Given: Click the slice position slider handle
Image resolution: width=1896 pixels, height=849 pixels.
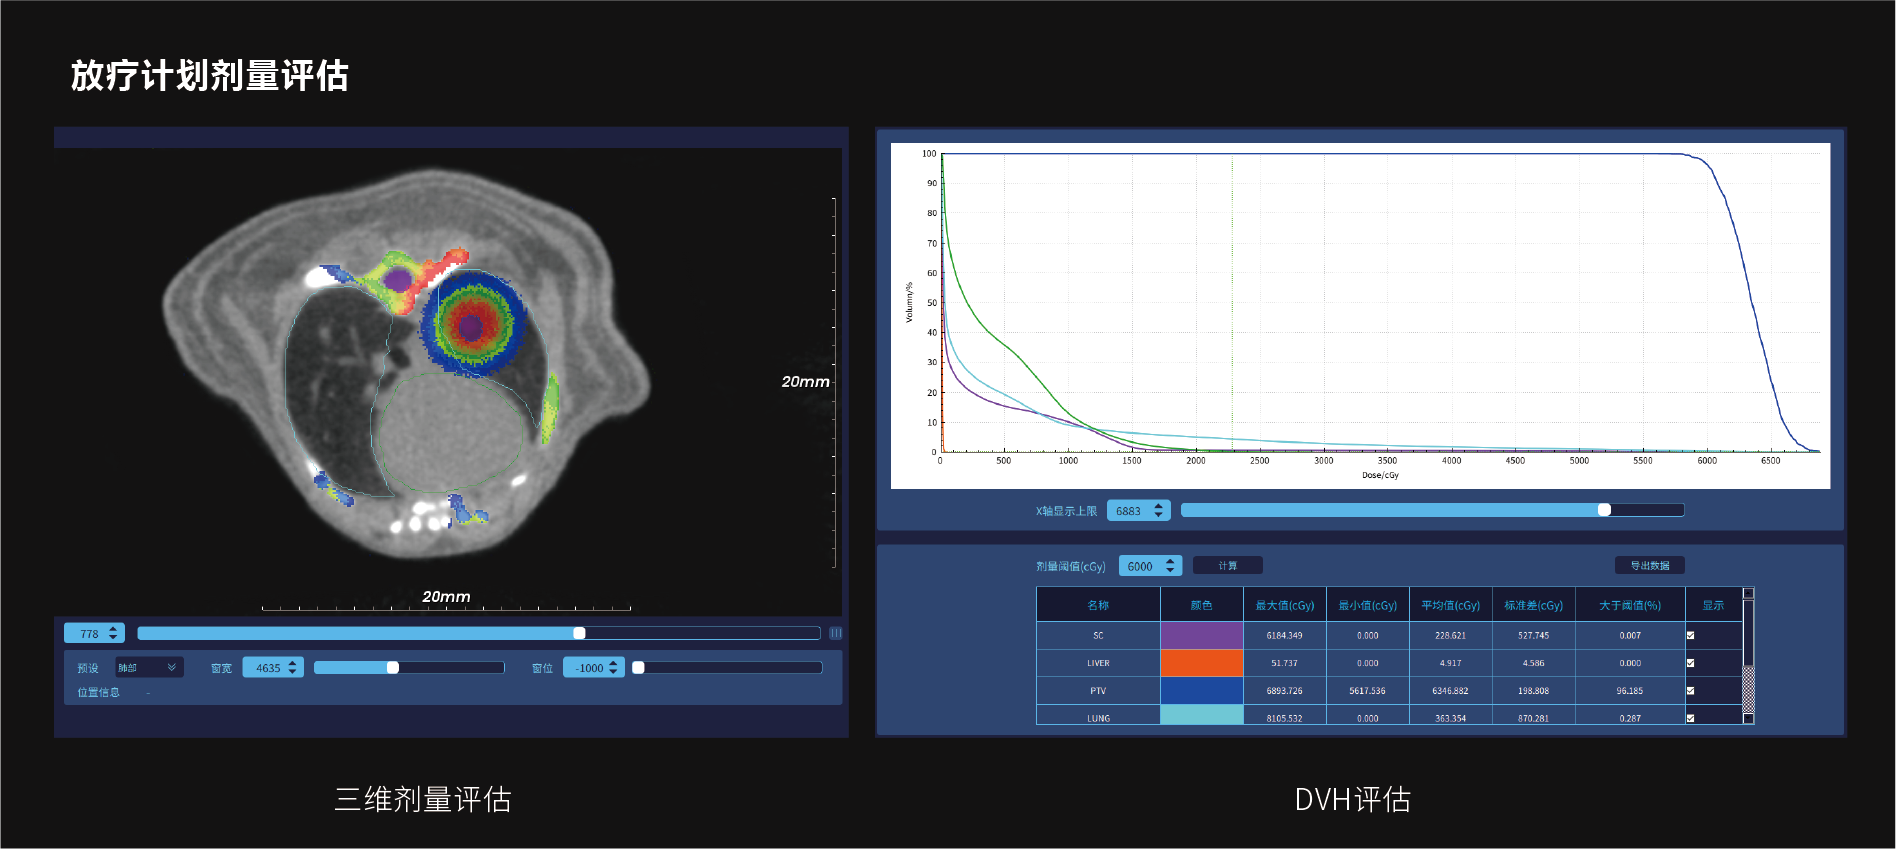Looking at the screenshot, I should (579, 633).
